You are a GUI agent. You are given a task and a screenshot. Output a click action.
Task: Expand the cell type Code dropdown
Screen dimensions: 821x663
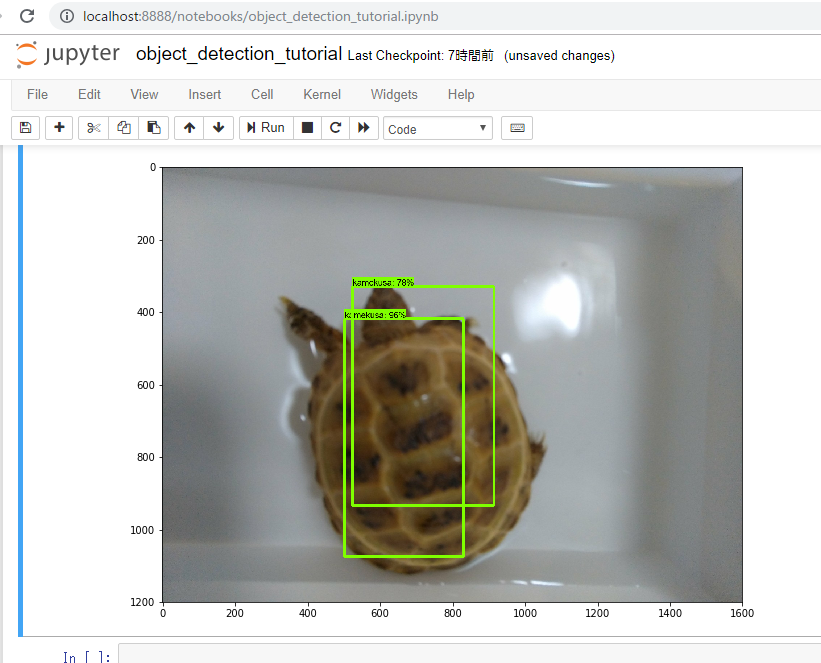(x=437, y=129)
